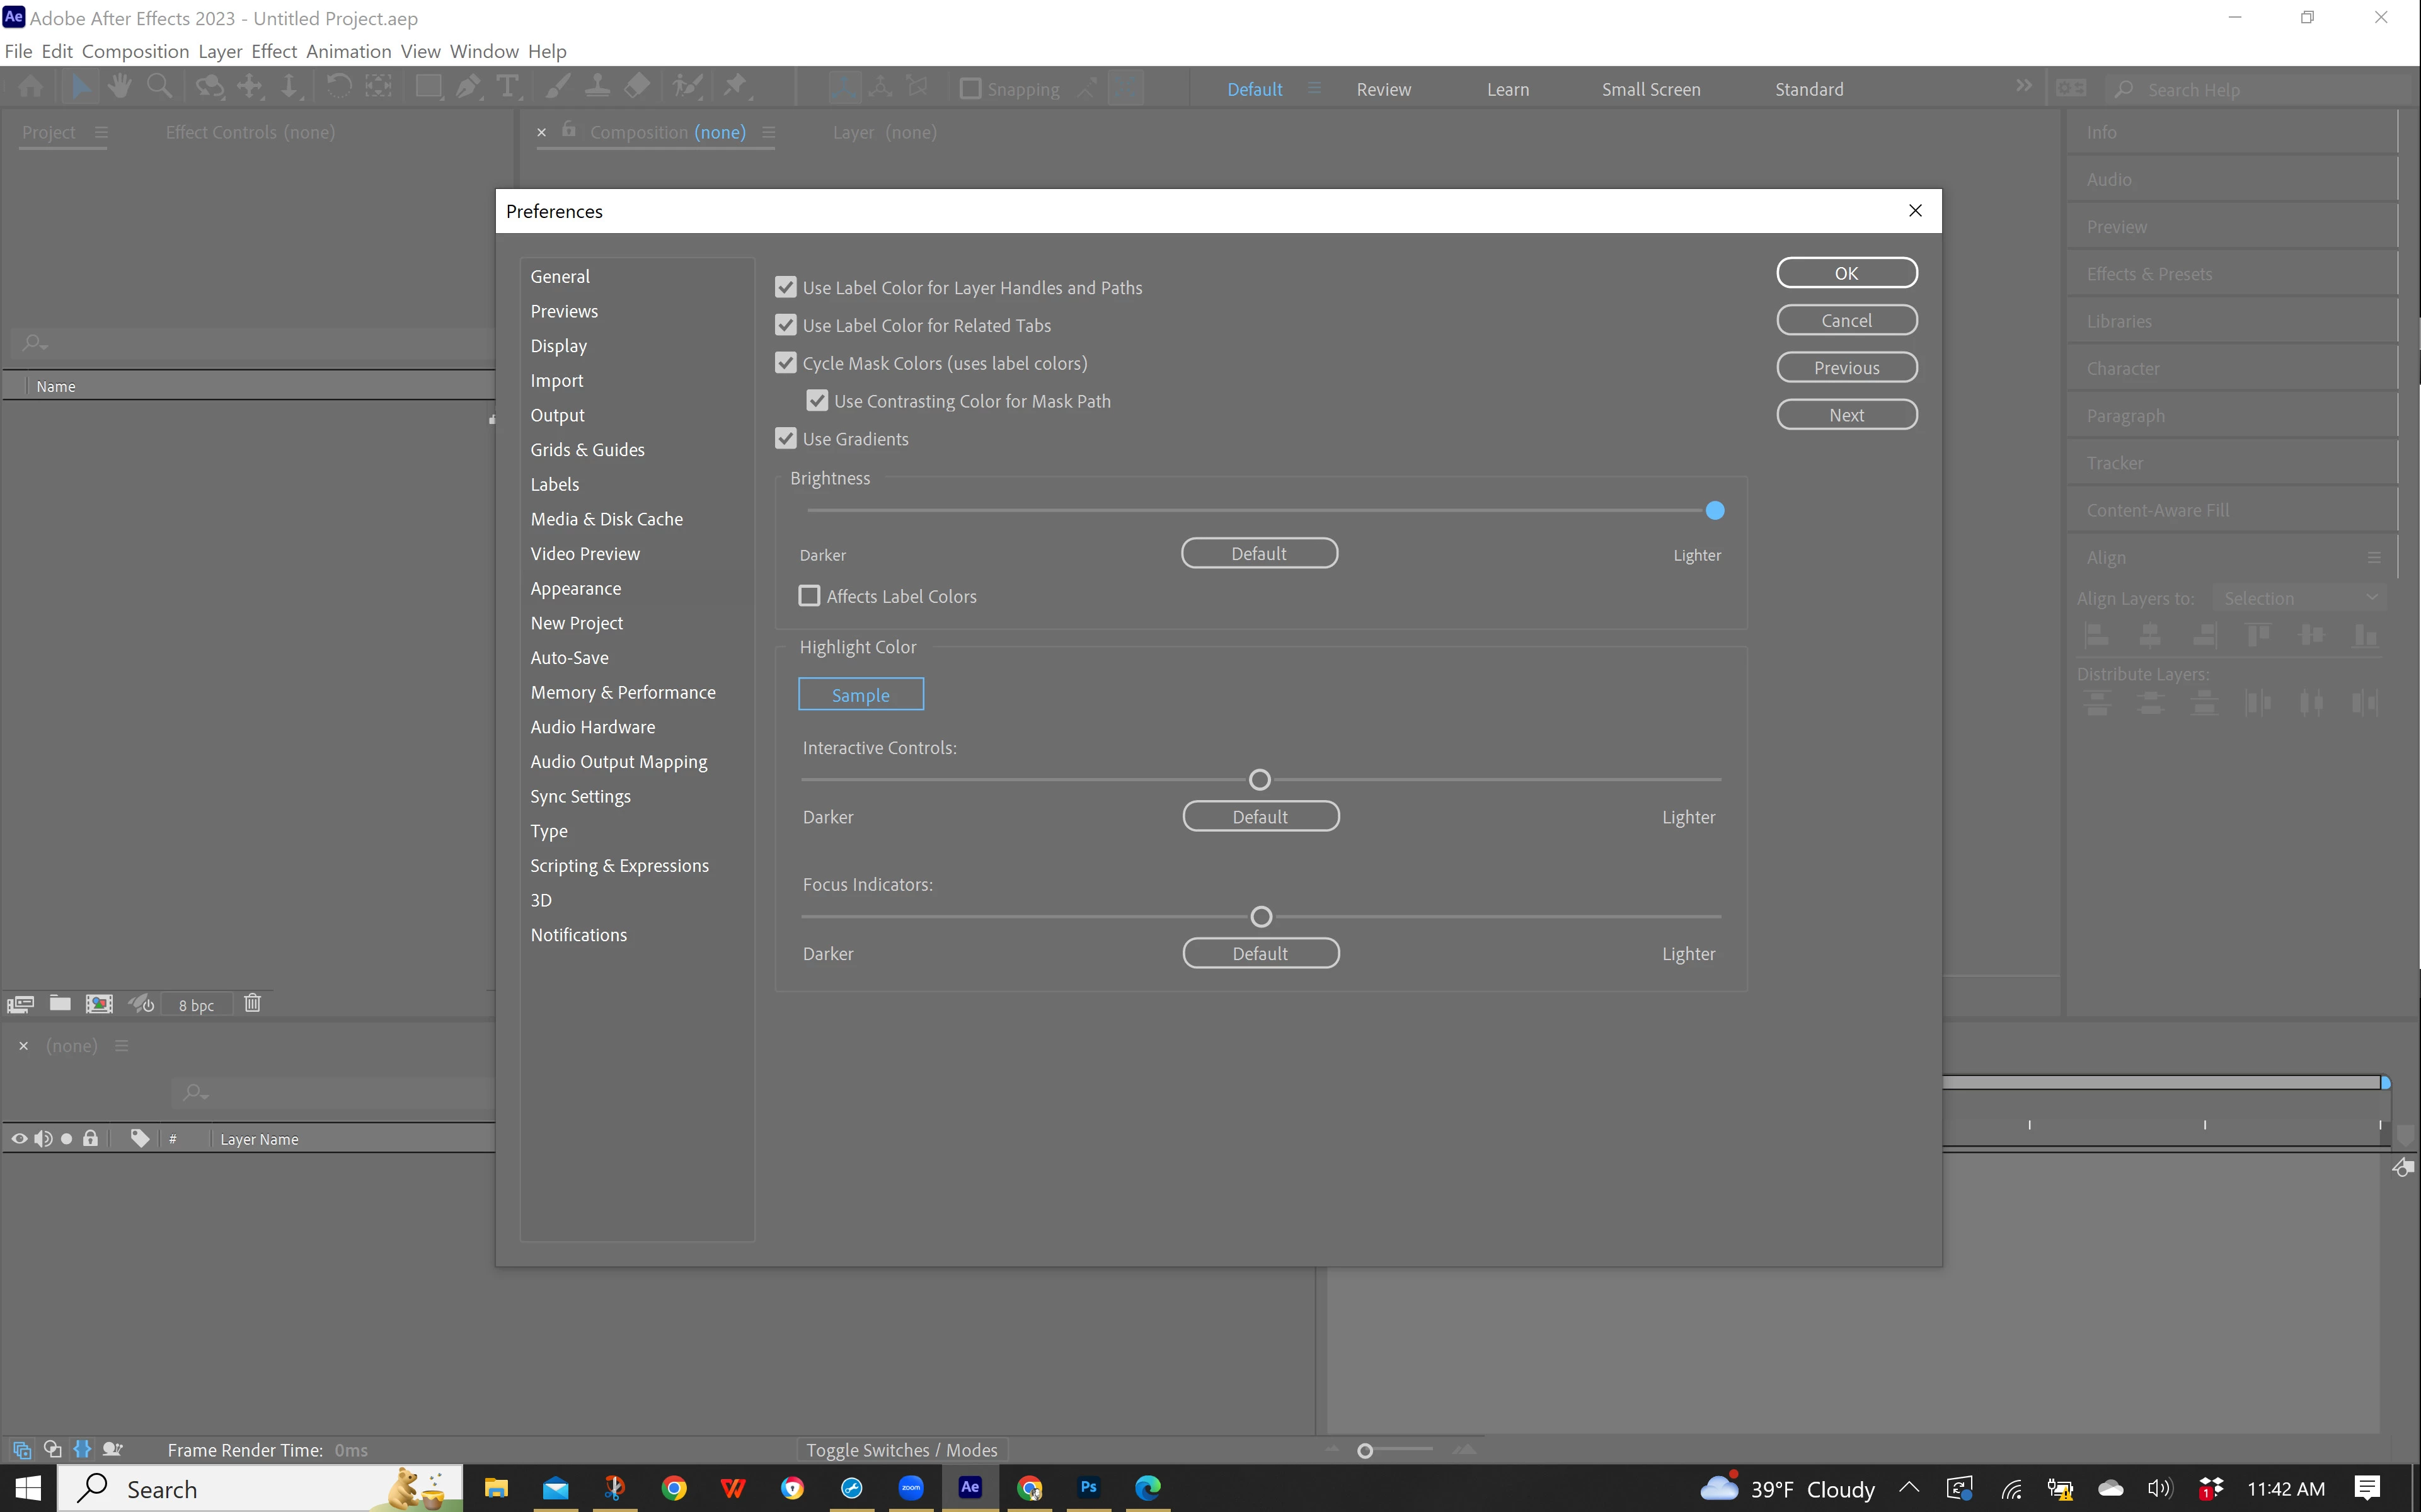Select the Hand tool in toolbar
Image resolution: width=2421 pixels, height=1512 pixels.
pos(119,87)
